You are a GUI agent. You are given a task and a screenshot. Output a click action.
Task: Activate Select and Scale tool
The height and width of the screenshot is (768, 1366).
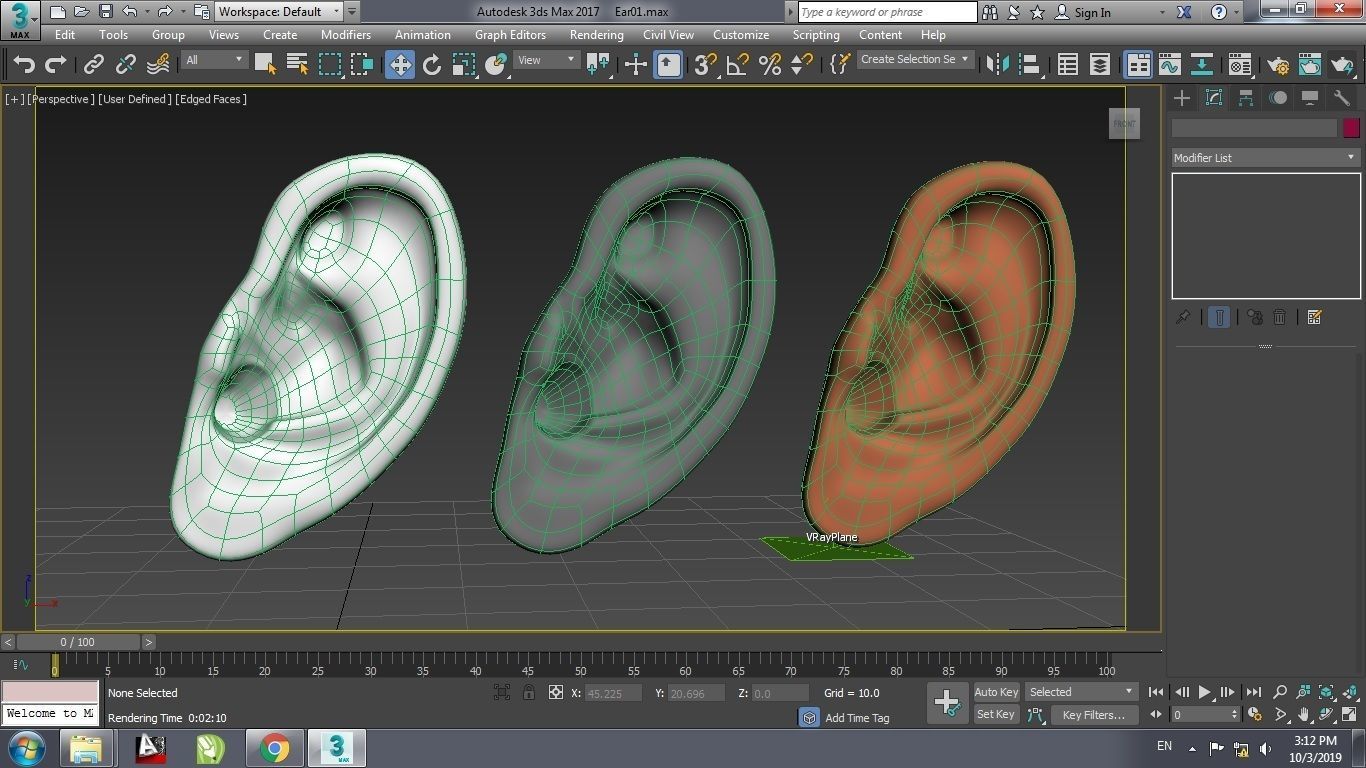[x=464, y=65]
